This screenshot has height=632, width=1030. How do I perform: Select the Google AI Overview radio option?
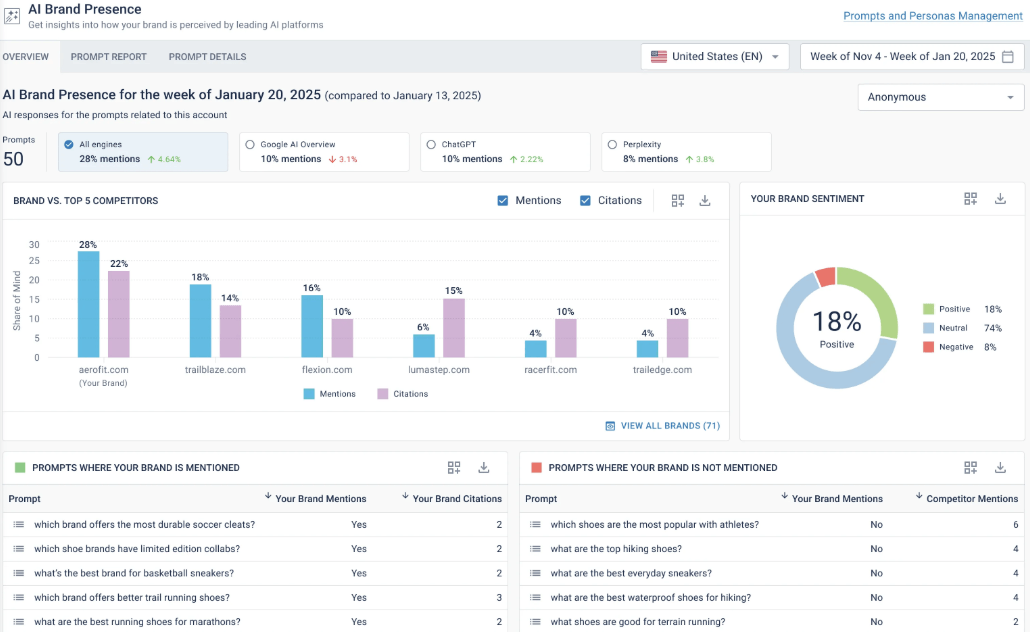[x=250, y=145]
